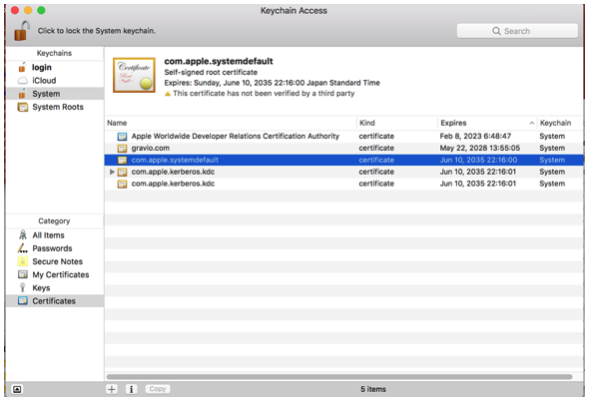Click the magnifying glass search icon
The height and width of the screenshot is (404, 590).
[496, 31]
